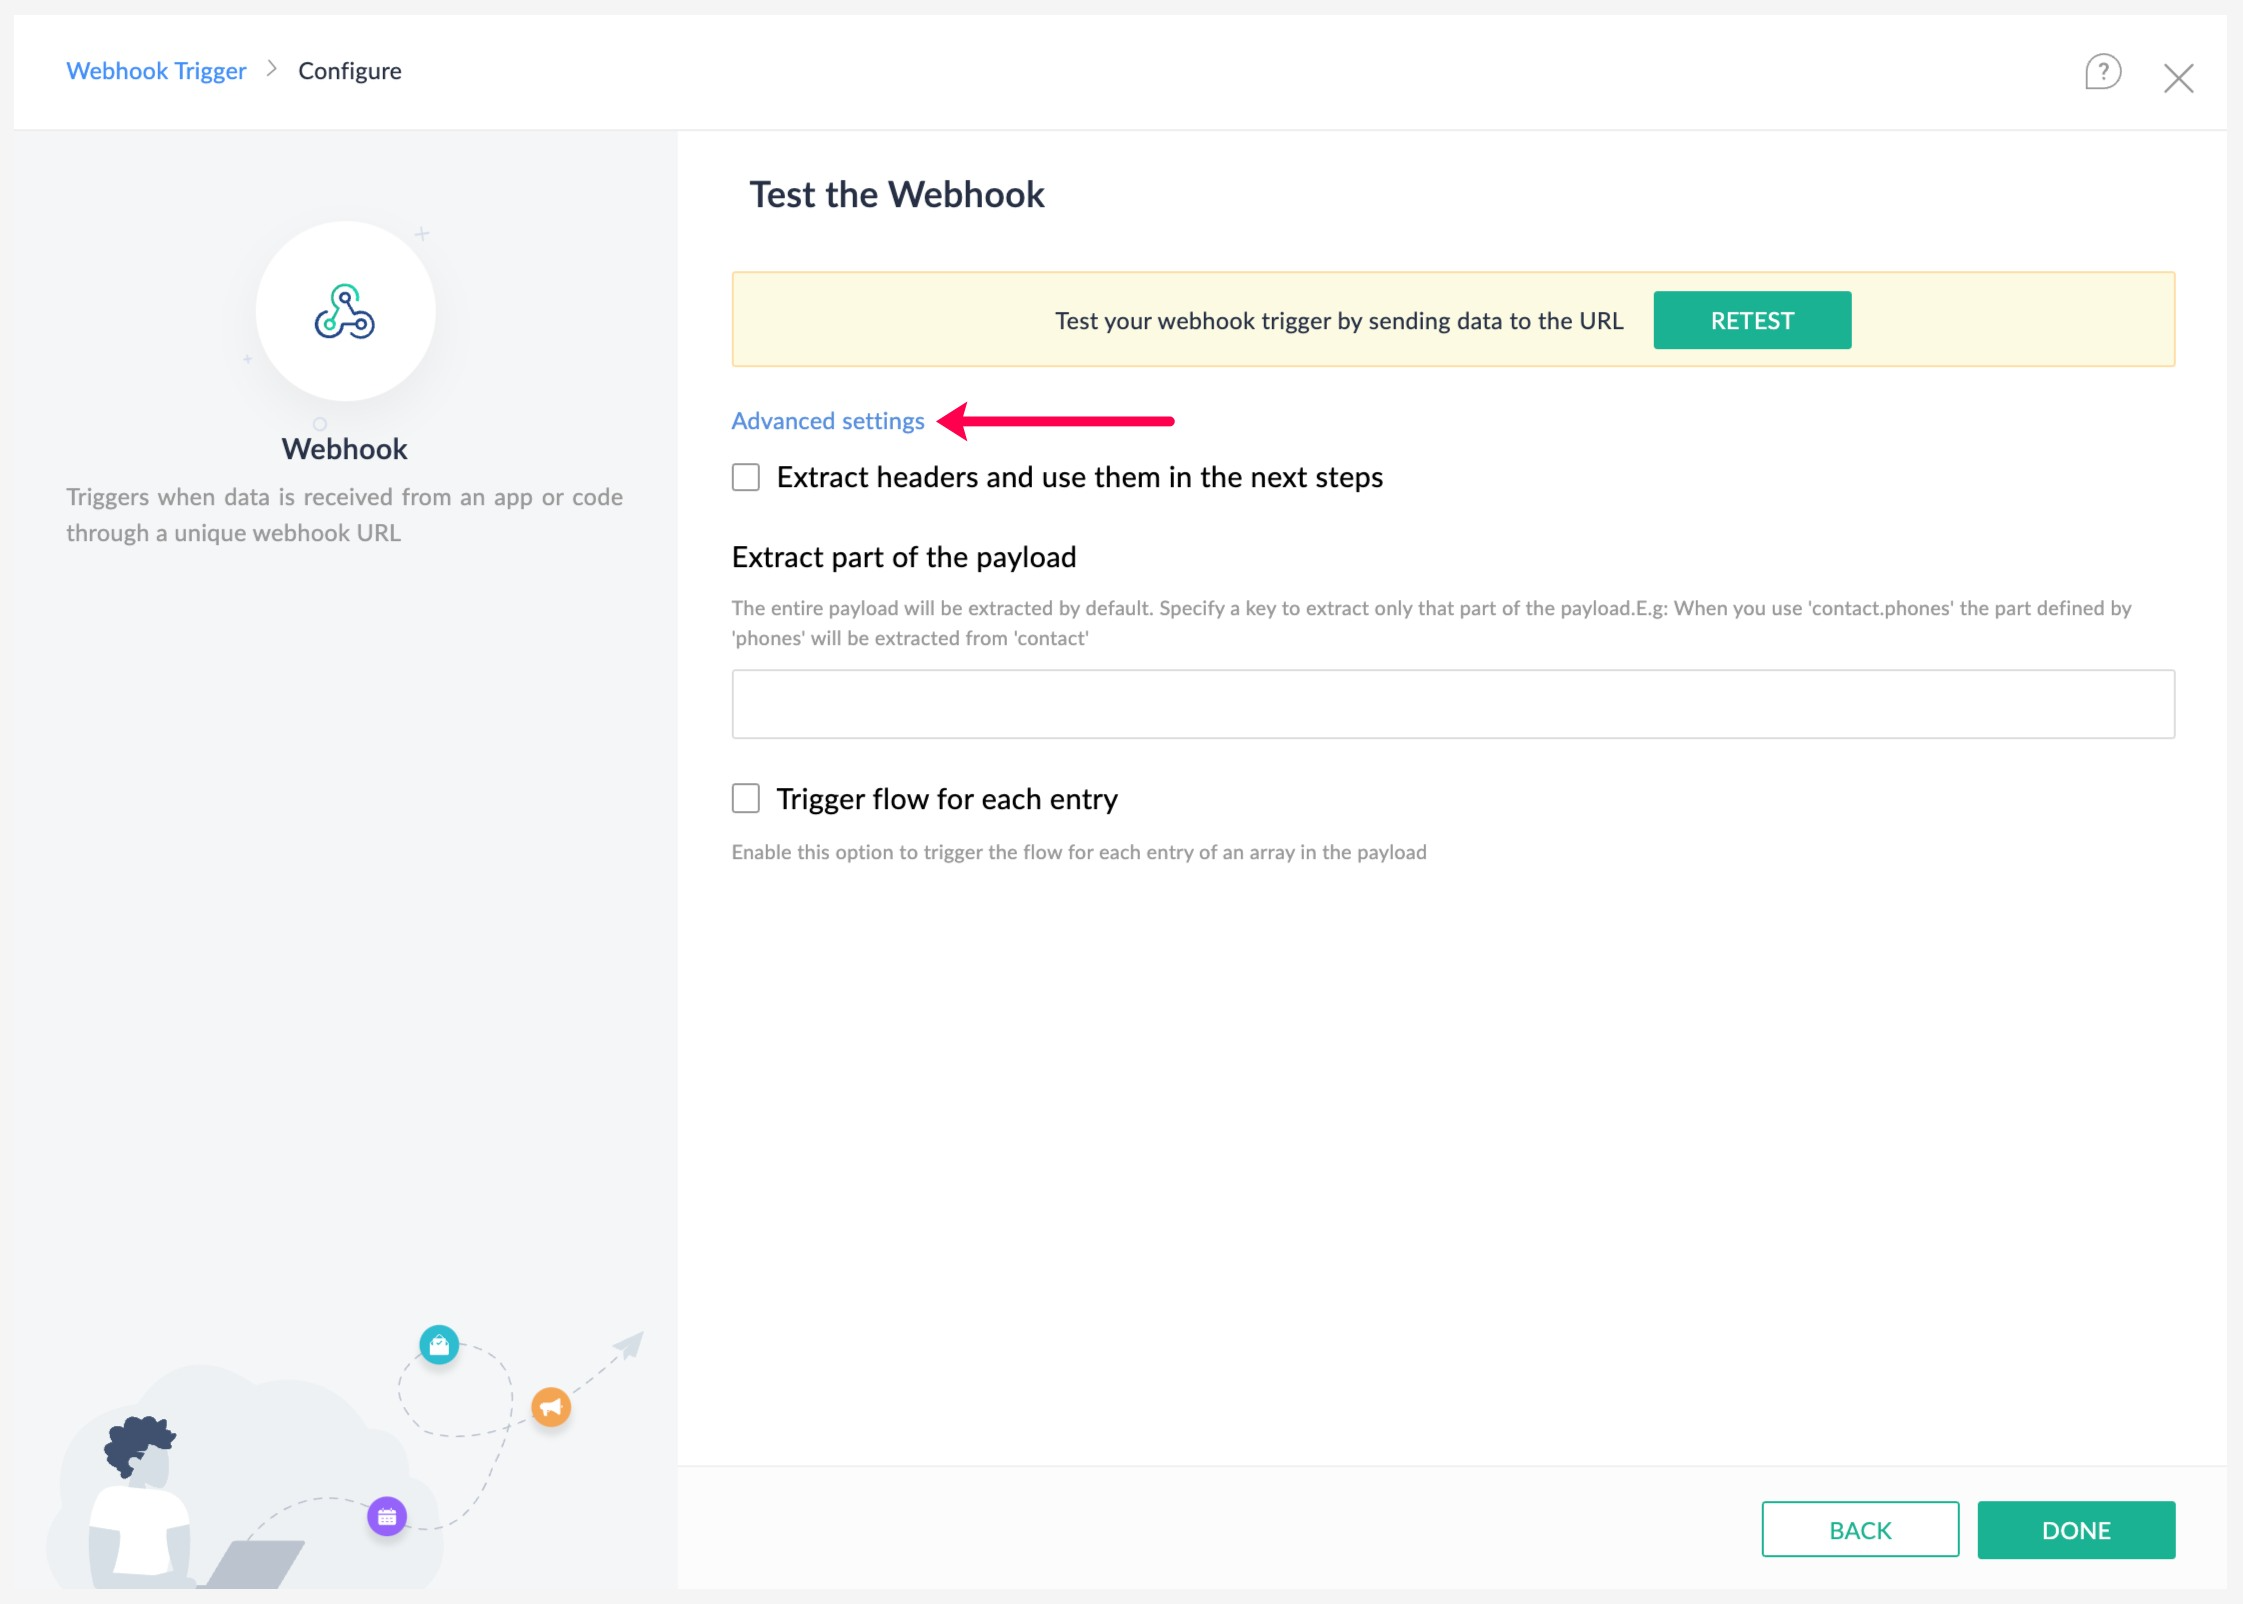Click the BACK button
2243x1604 pixels.
[1860, 1529]
